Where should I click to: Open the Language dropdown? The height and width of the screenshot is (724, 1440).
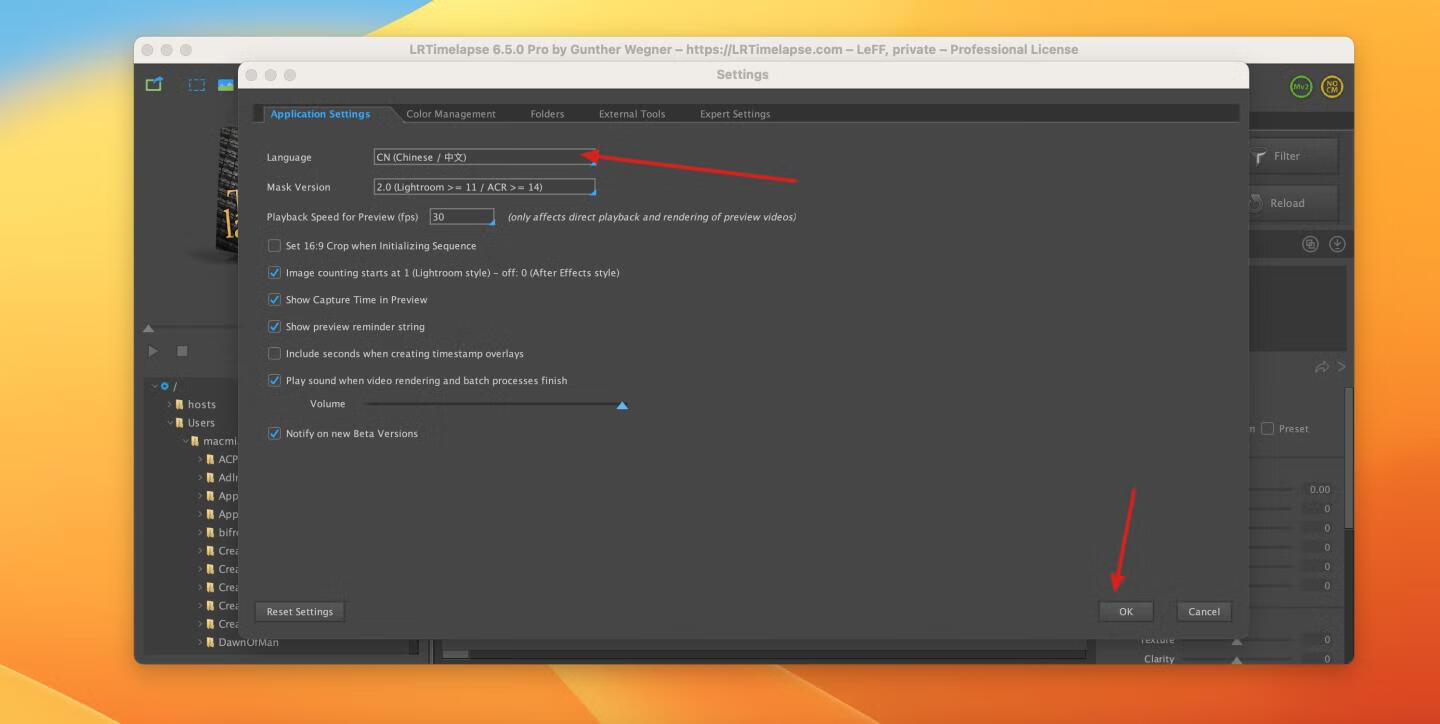tap(484, 157)
